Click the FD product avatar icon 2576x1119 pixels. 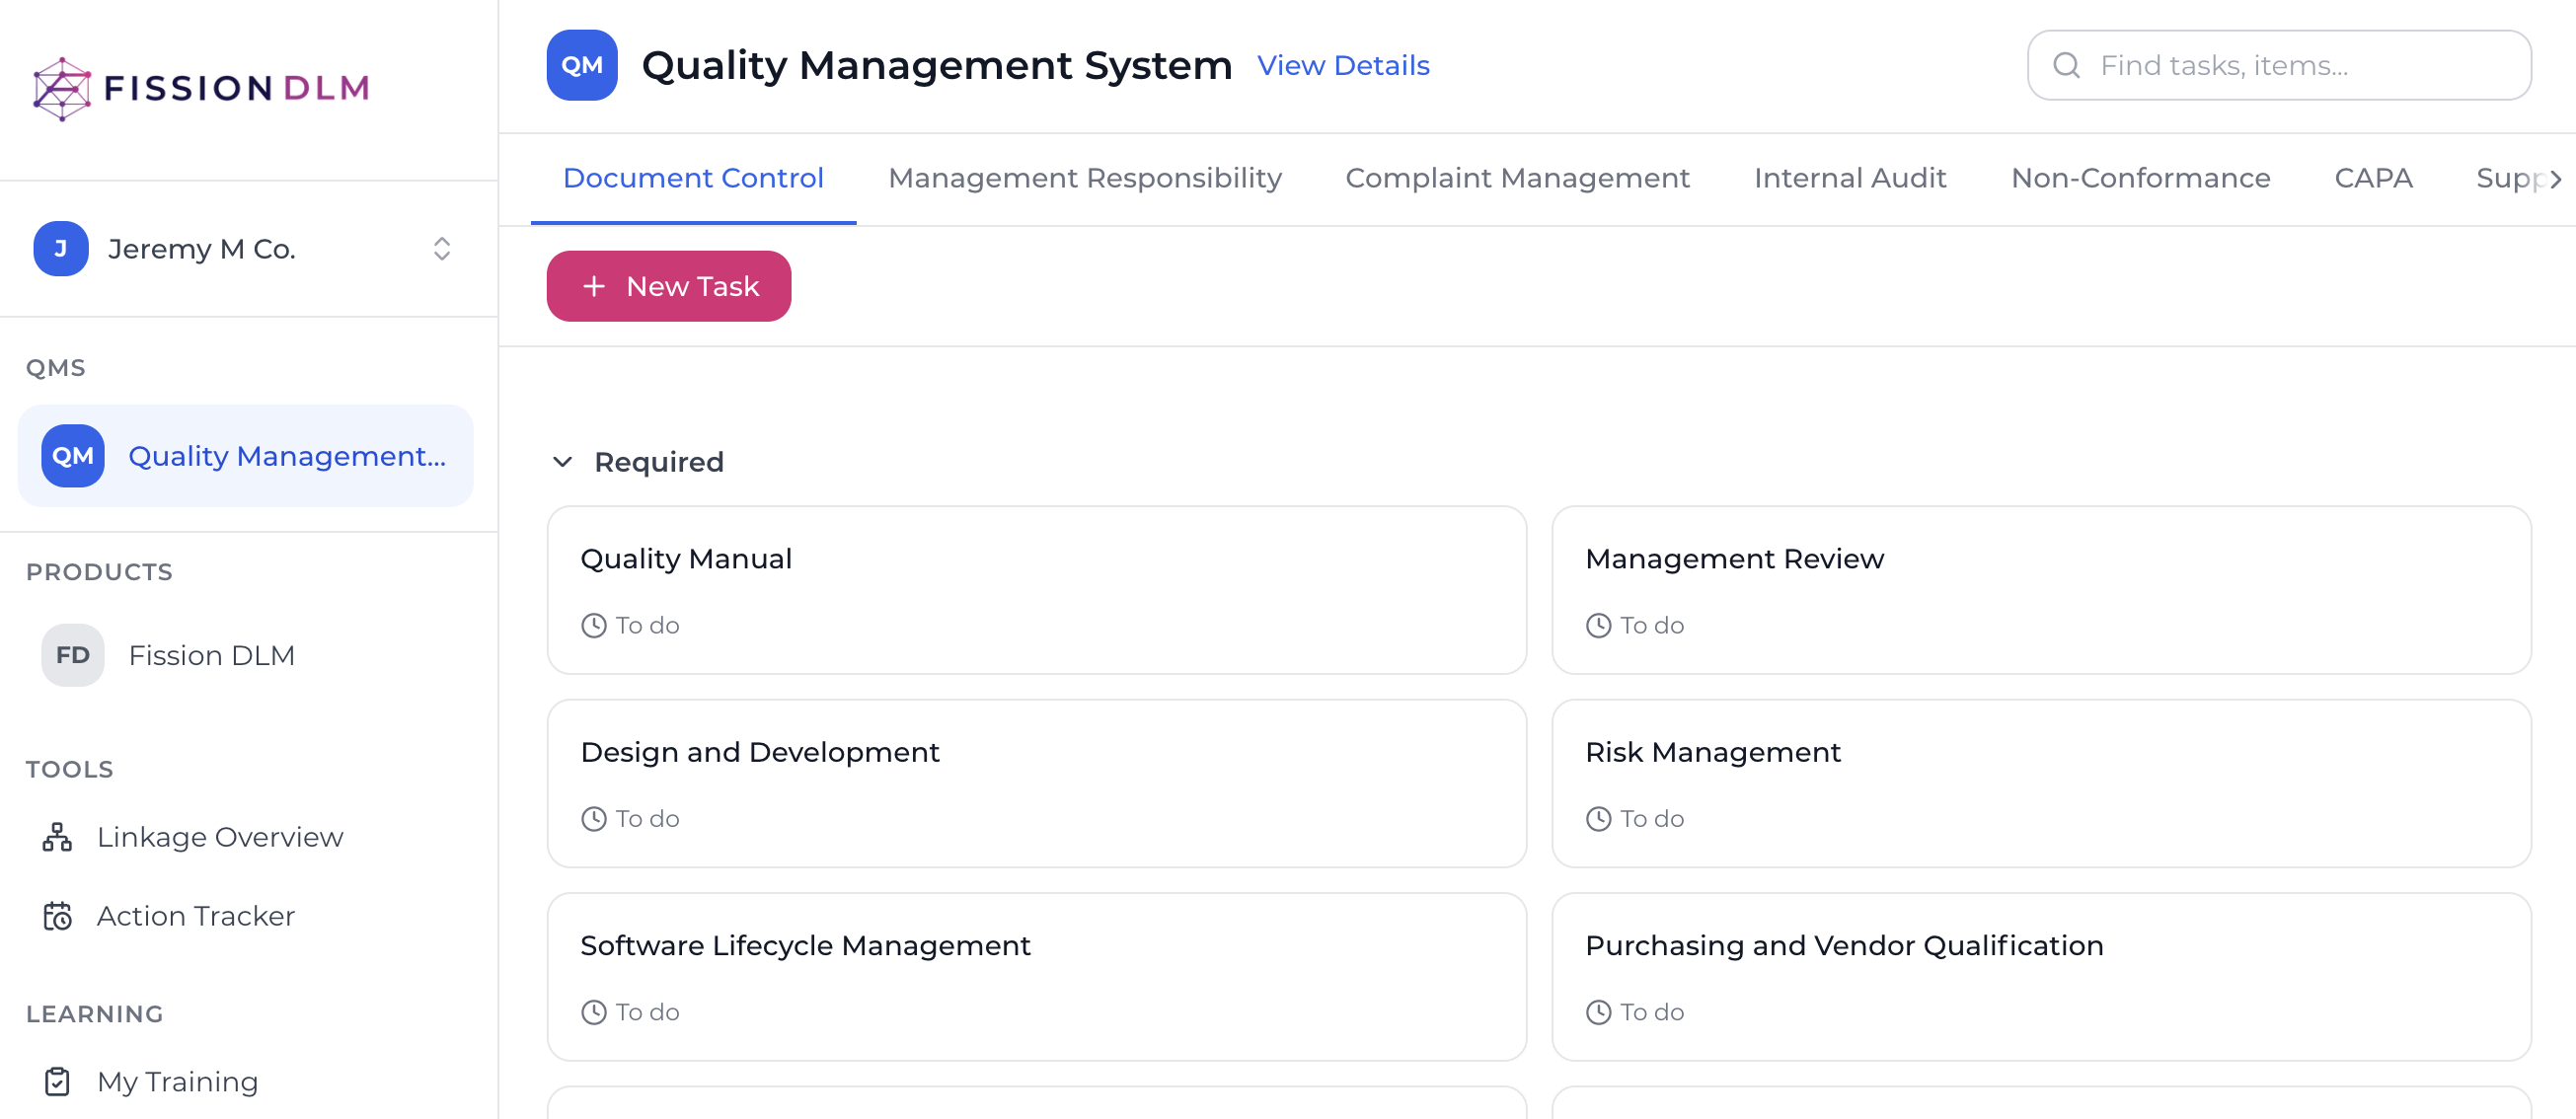coord(72,655)
